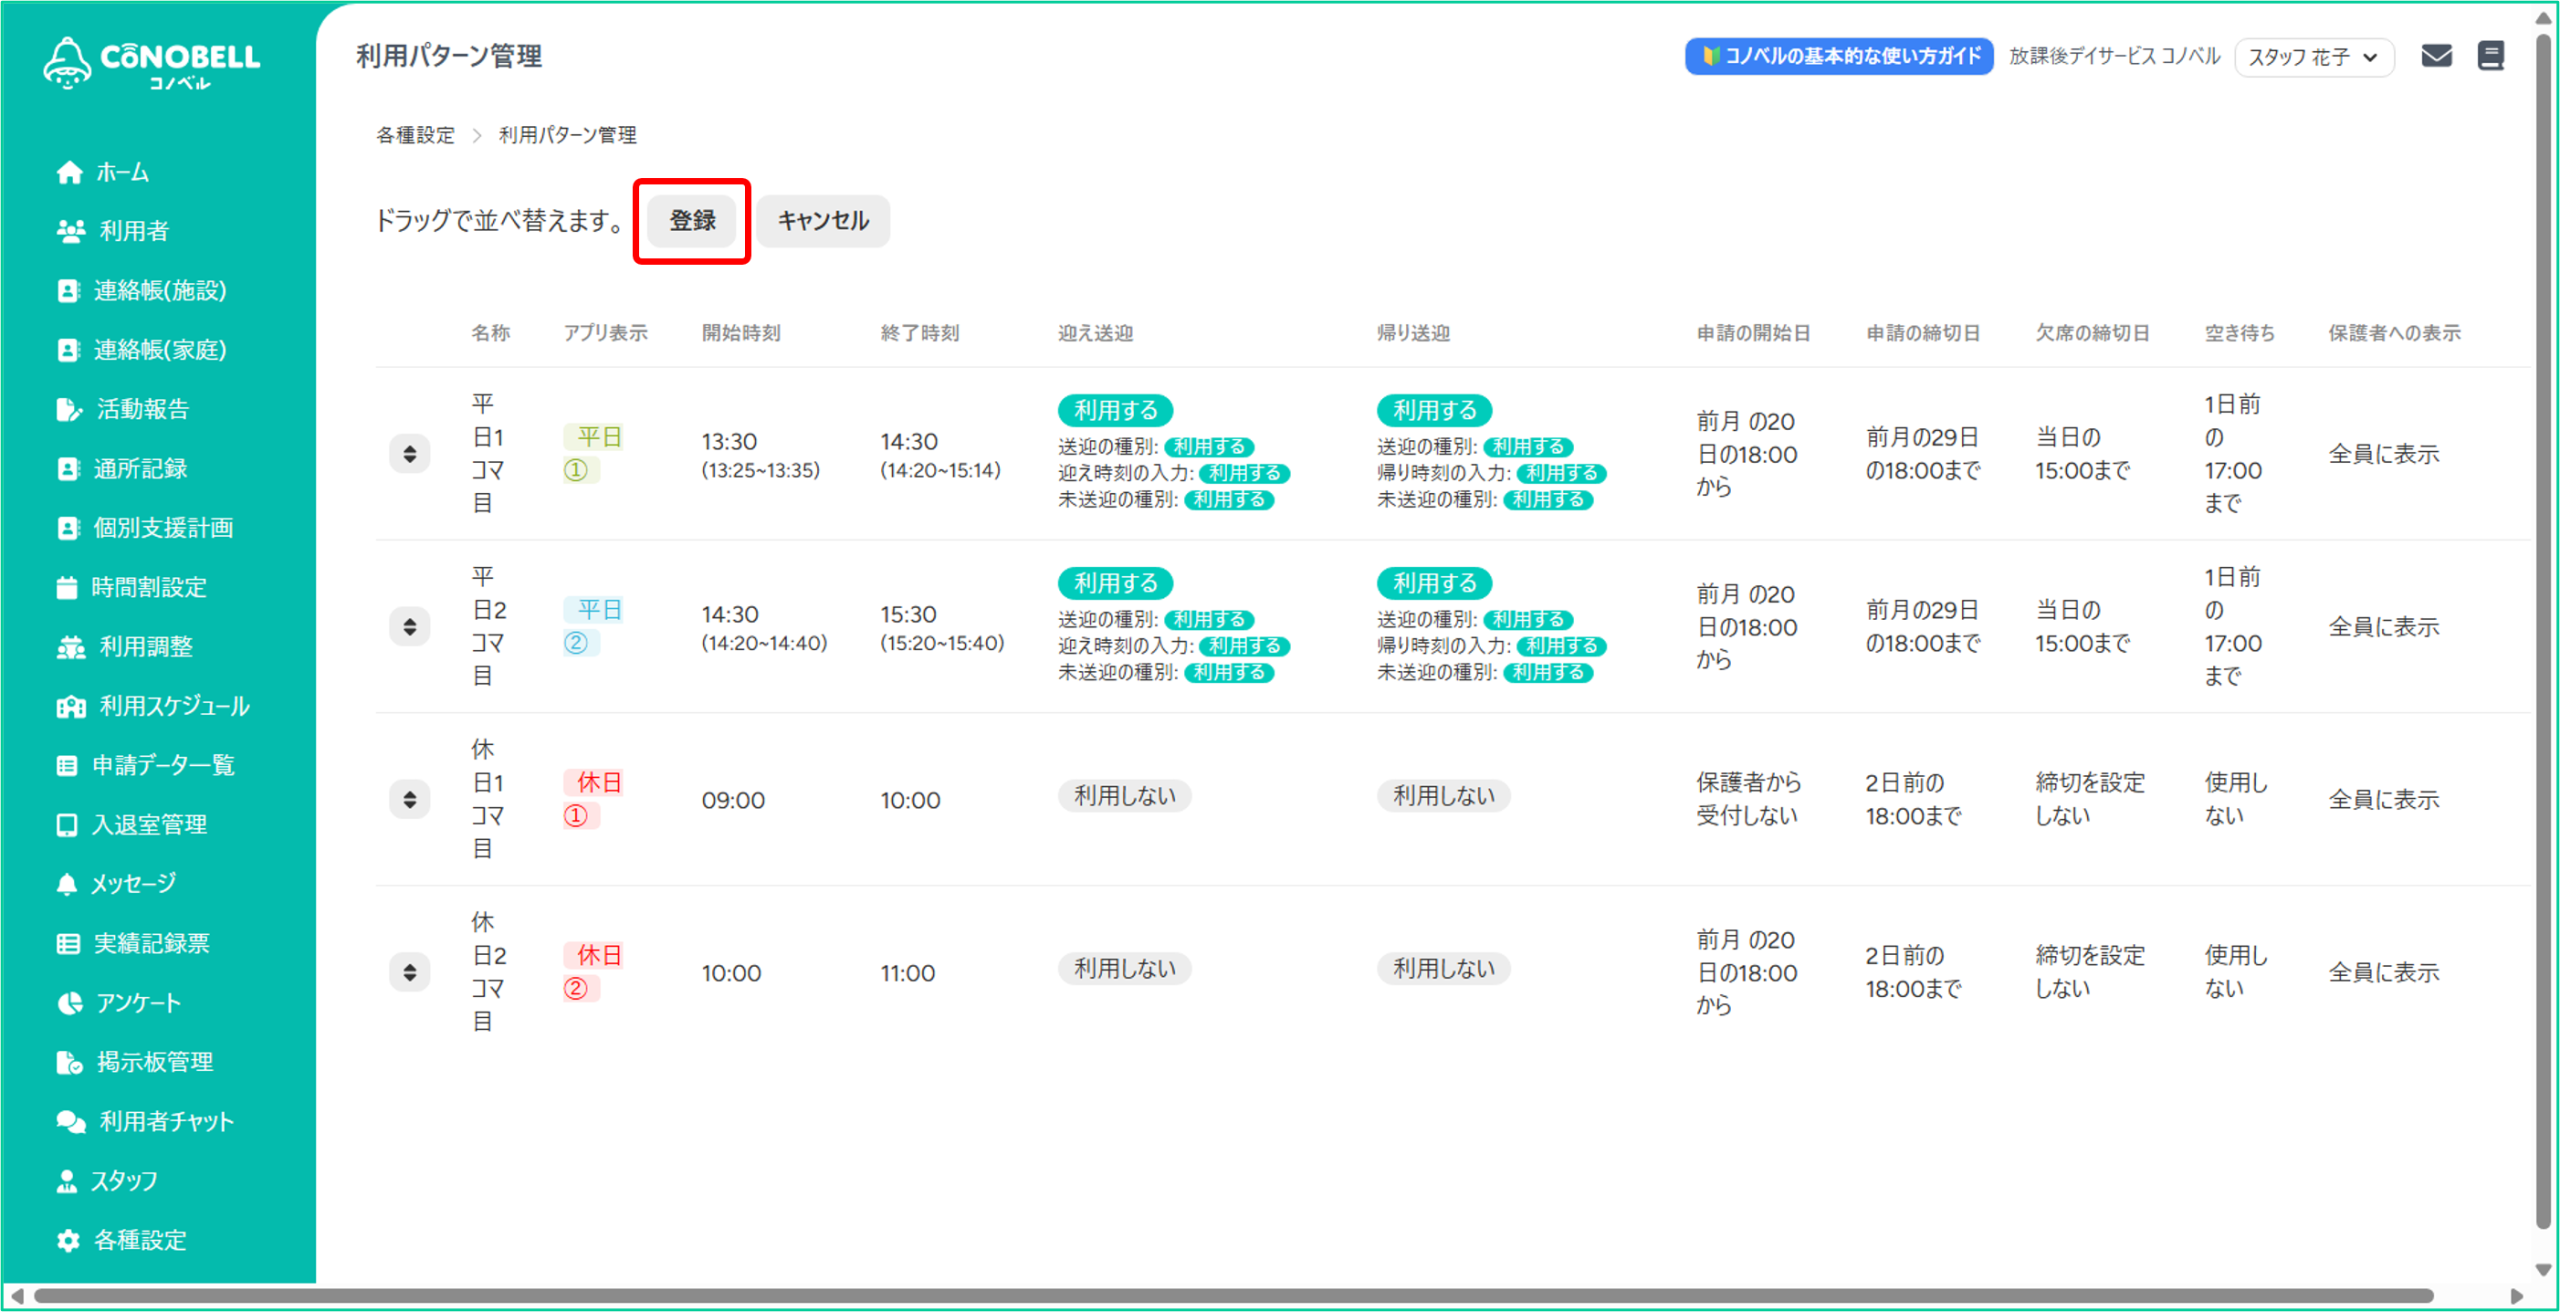Click the envelope mail icon
The width and height of the screenshot is (2560, 1312).
[2436, 56]
